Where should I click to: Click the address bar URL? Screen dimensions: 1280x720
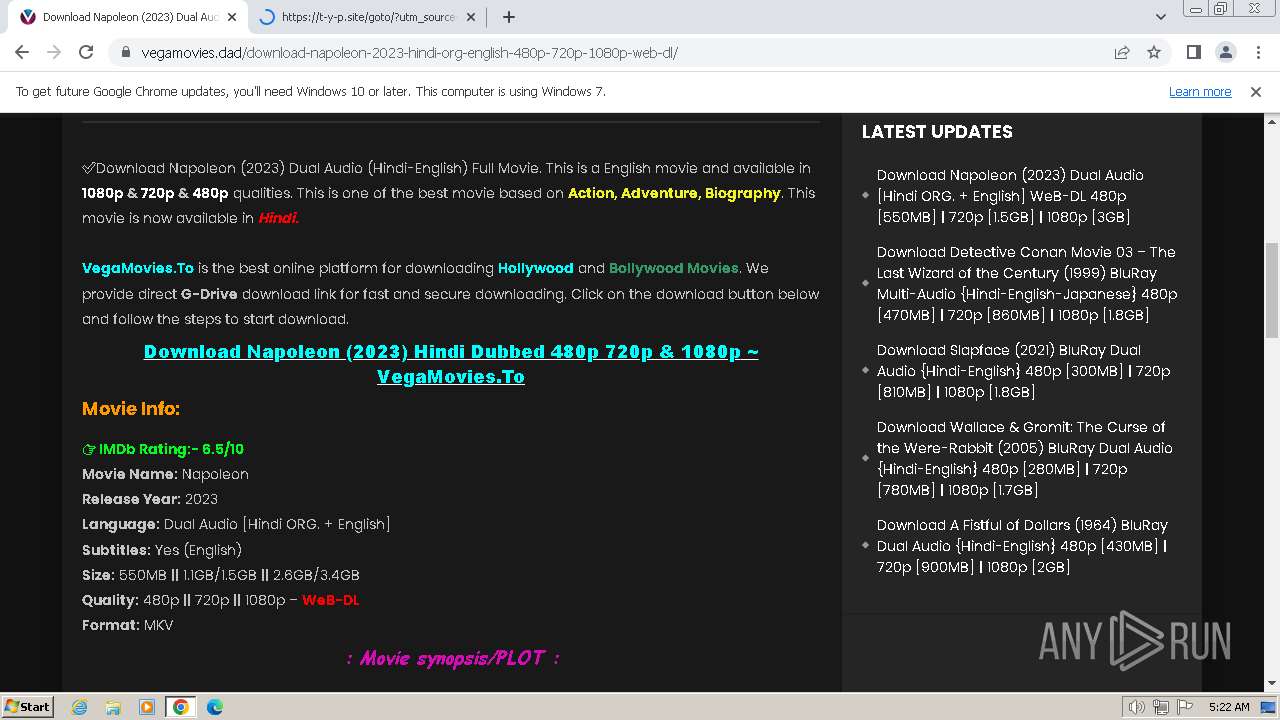(x=410, y=53)
